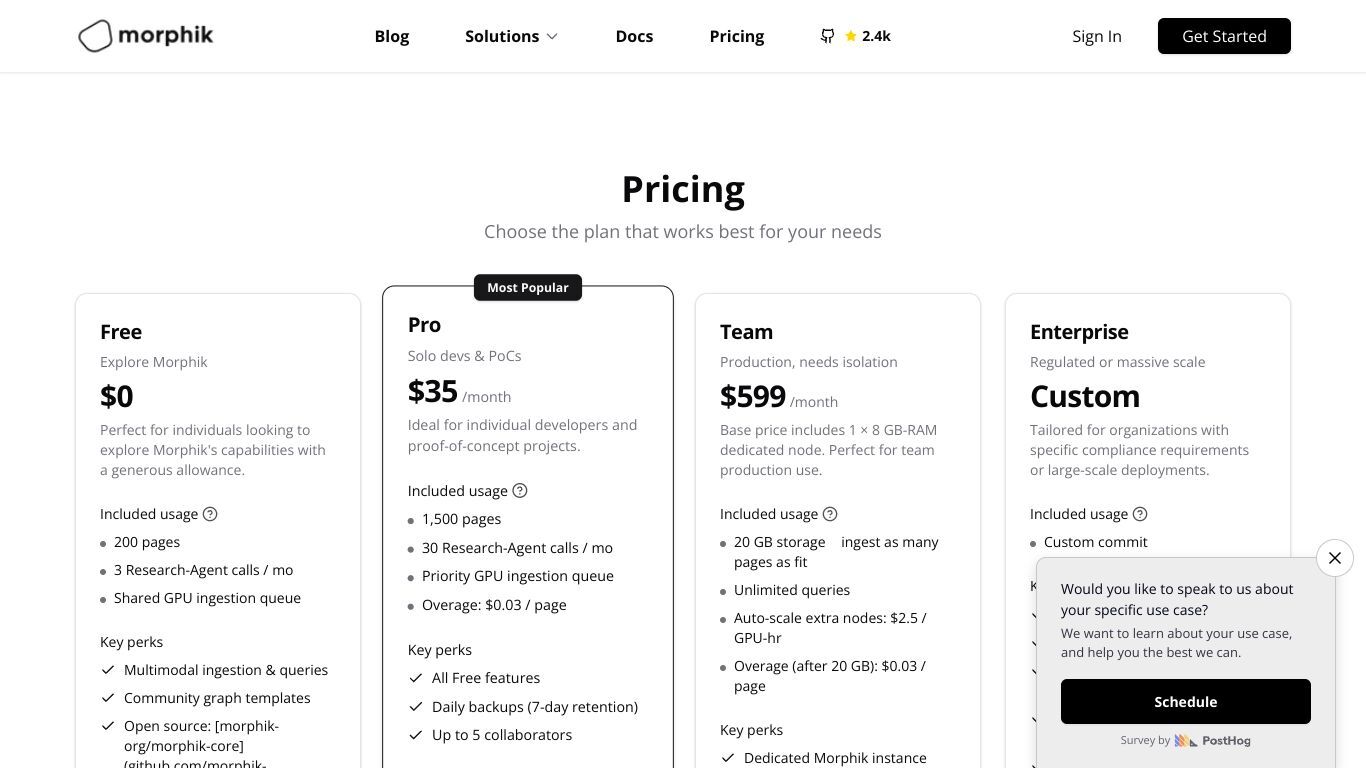Go to the Blog page
The height and width of the screenshot is (768, 1366).
(x=392, y=36)
